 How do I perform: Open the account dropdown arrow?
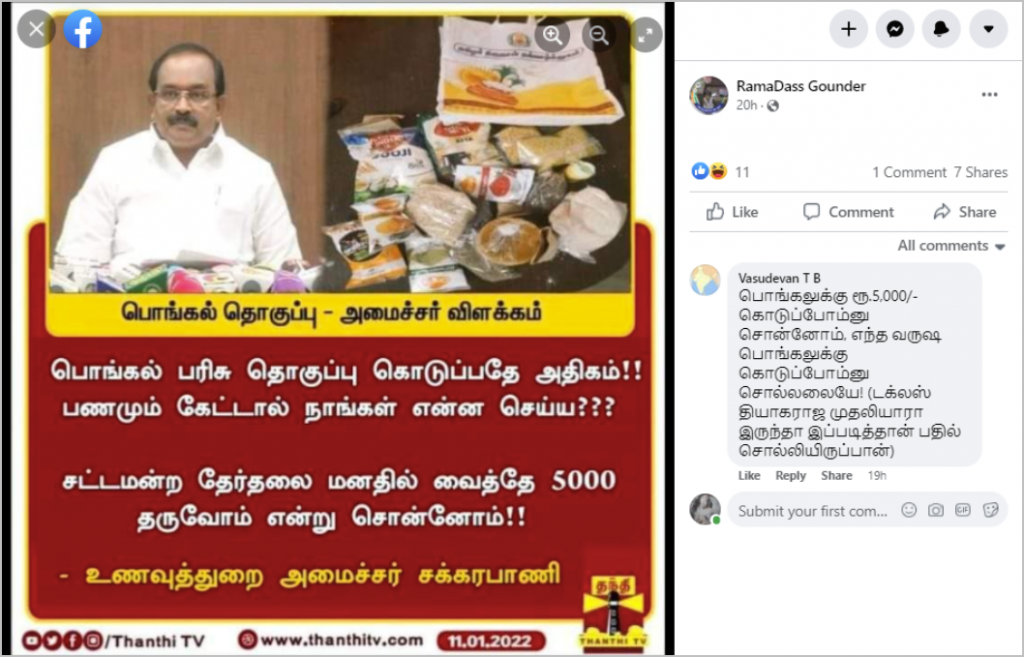pos(988,29)
